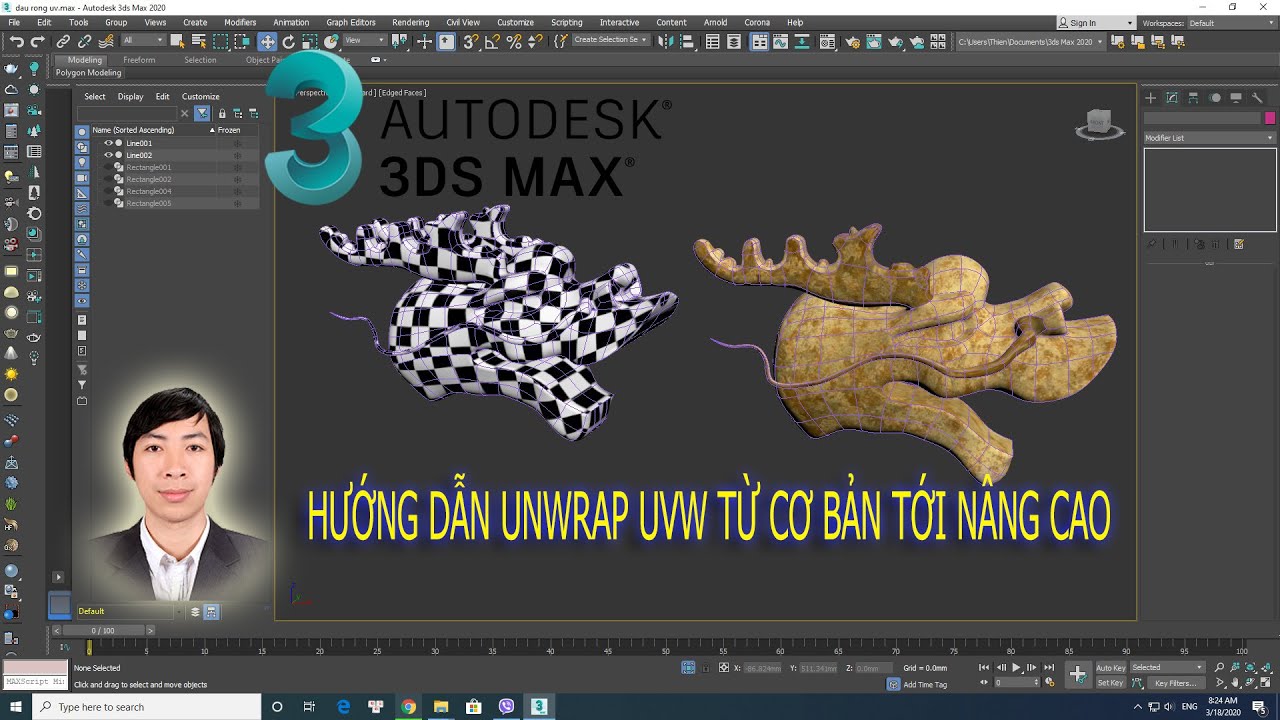Toggle the selection lock icon in status bar
1280x720 pixels.
pyautogui.click(x=706, y=668)
